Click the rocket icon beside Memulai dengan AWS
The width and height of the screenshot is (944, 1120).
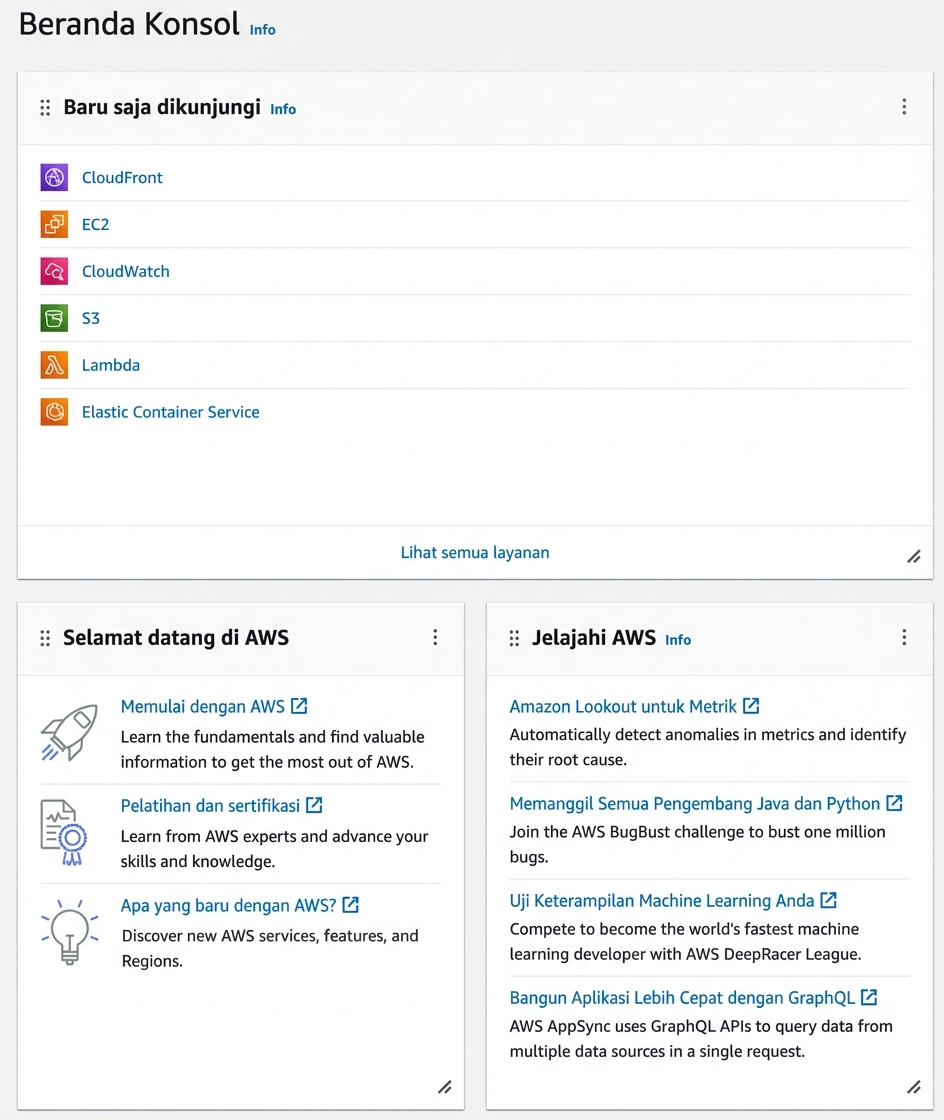pos(69,732)
